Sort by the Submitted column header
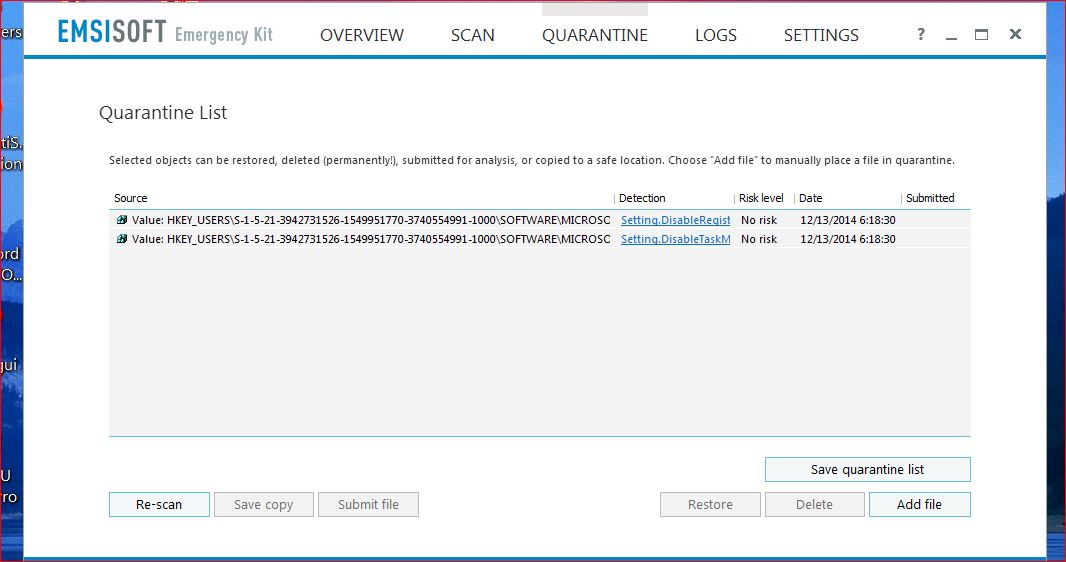Screen dimensions: 1066x562 tap(930, 198)
